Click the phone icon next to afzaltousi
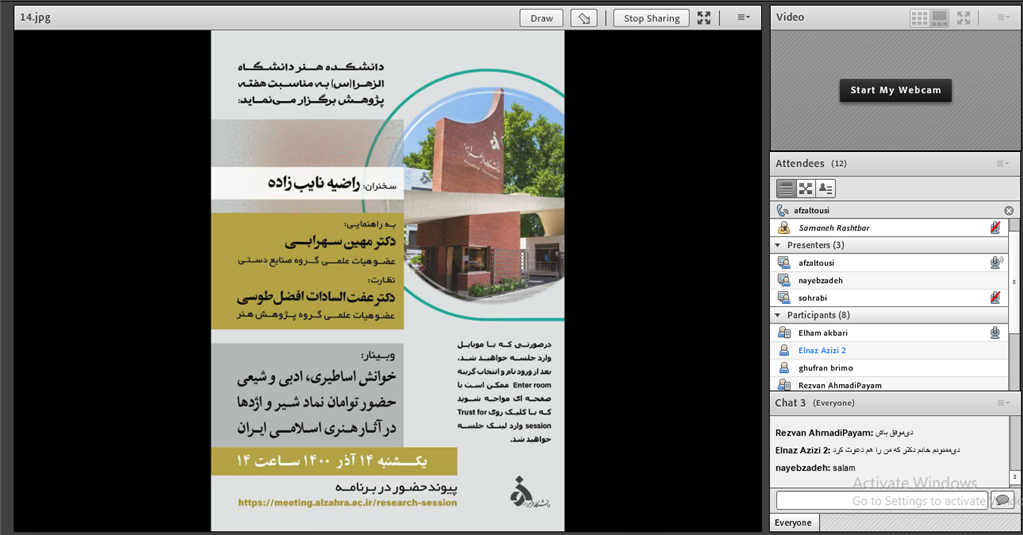Image resolution: width=1023 pixels, height=535 pixels. tap(782, 210)
